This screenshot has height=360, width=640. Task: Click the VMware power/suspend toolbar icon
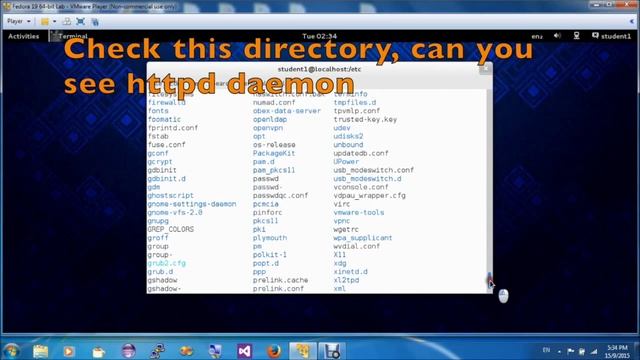(44, 21)
